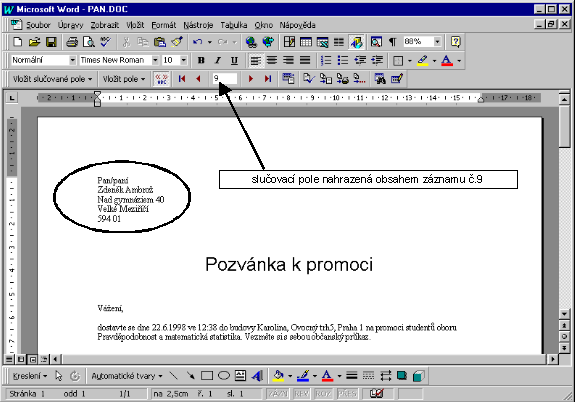Set columns layout
Image resolution: width=575 pixels, height=402 pixels.
coord(339,42)
